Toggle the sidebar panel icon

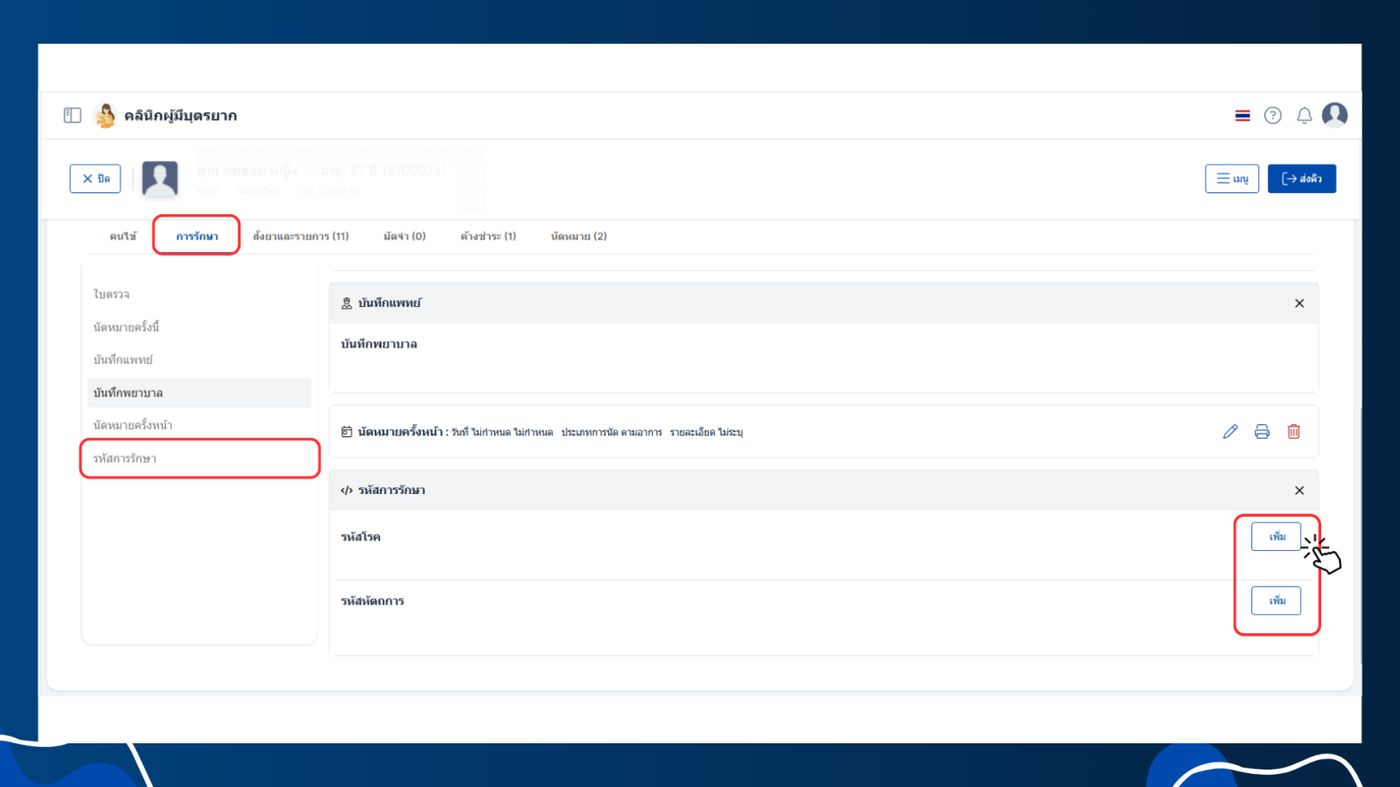72,115
